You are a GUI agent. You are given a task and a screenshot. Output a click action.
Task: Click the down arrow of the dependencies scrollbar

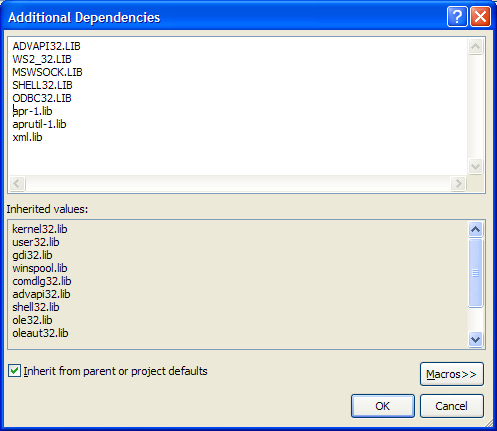click(475, 166)
